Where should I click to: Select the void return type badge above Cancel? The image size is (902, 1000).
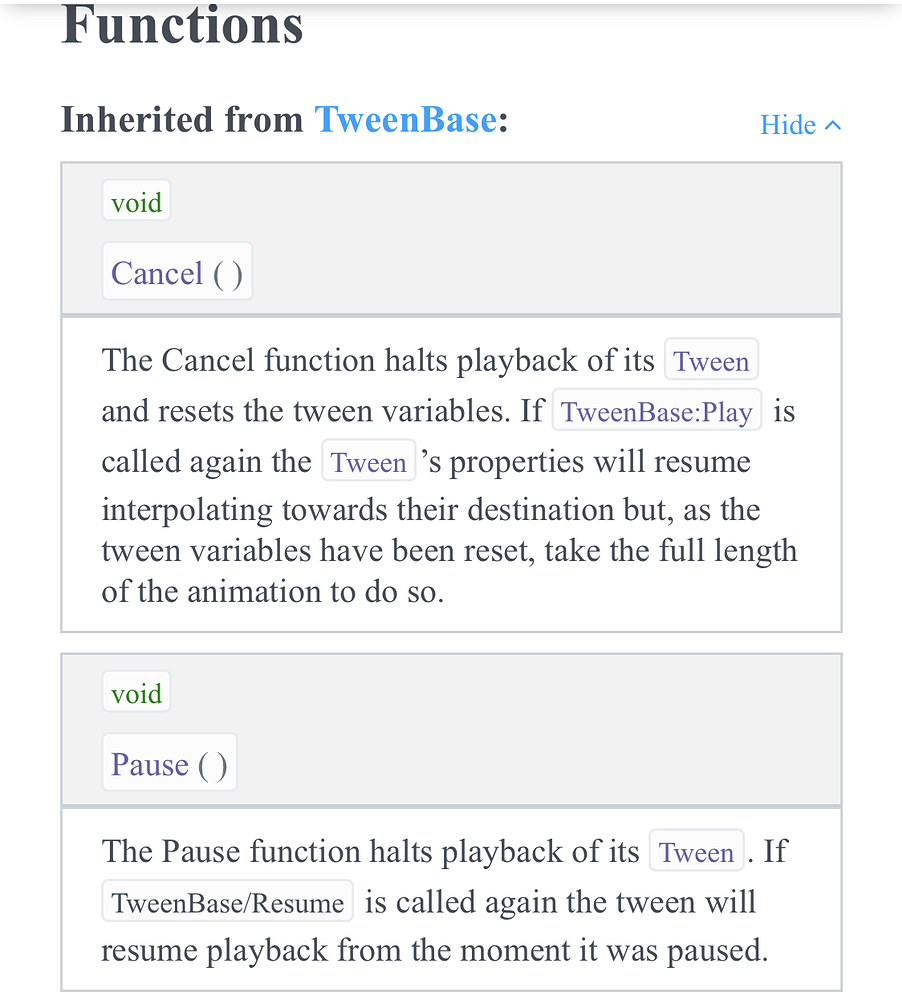tap(136, 201)
